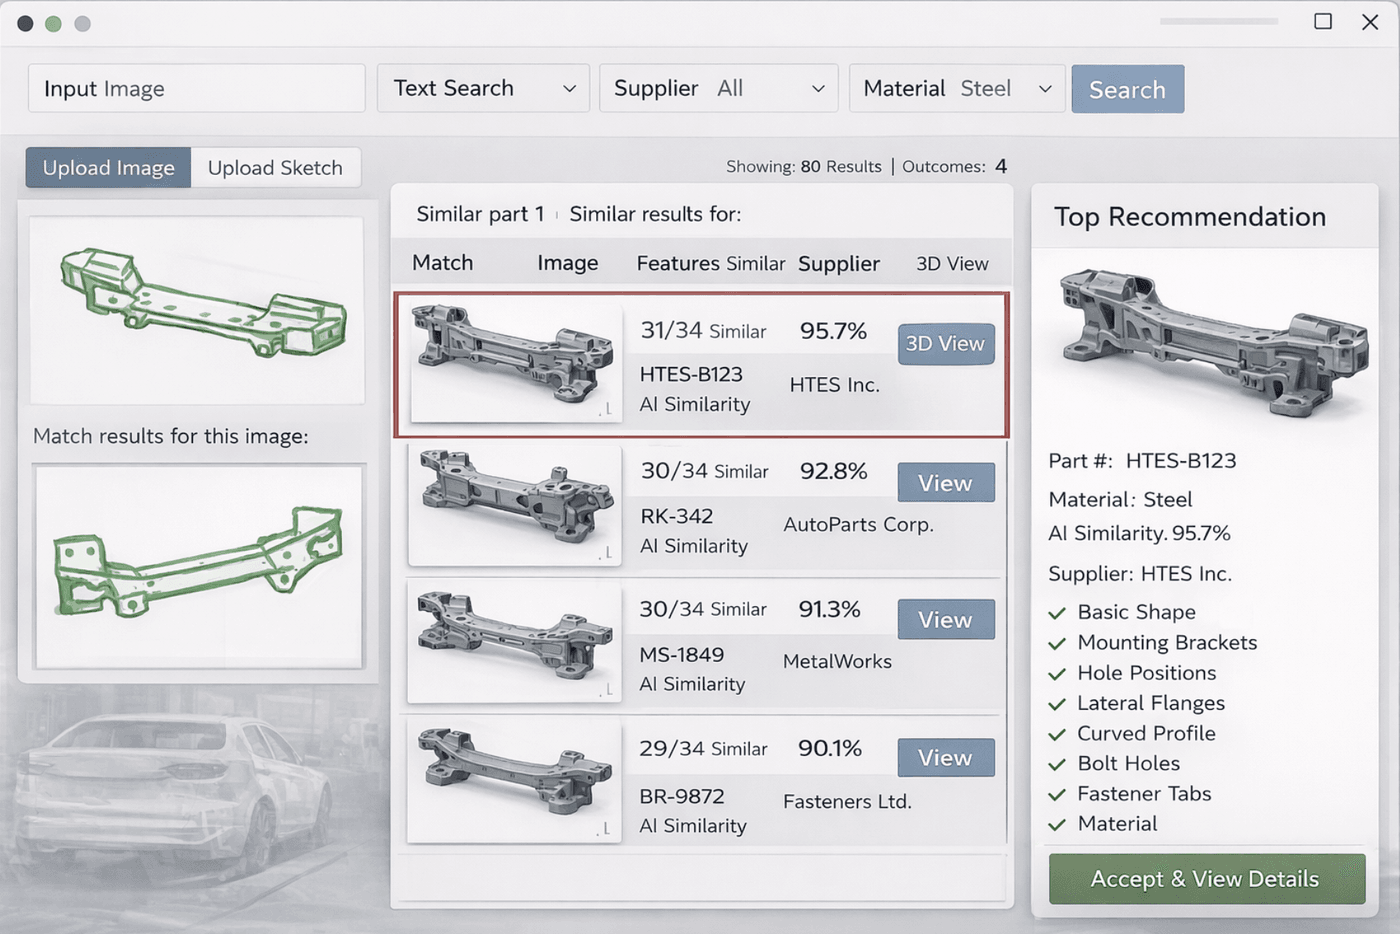The width and height of the screenshot is (1400, 934).
Task: Click the Input Image field
Action: point(197,89)
